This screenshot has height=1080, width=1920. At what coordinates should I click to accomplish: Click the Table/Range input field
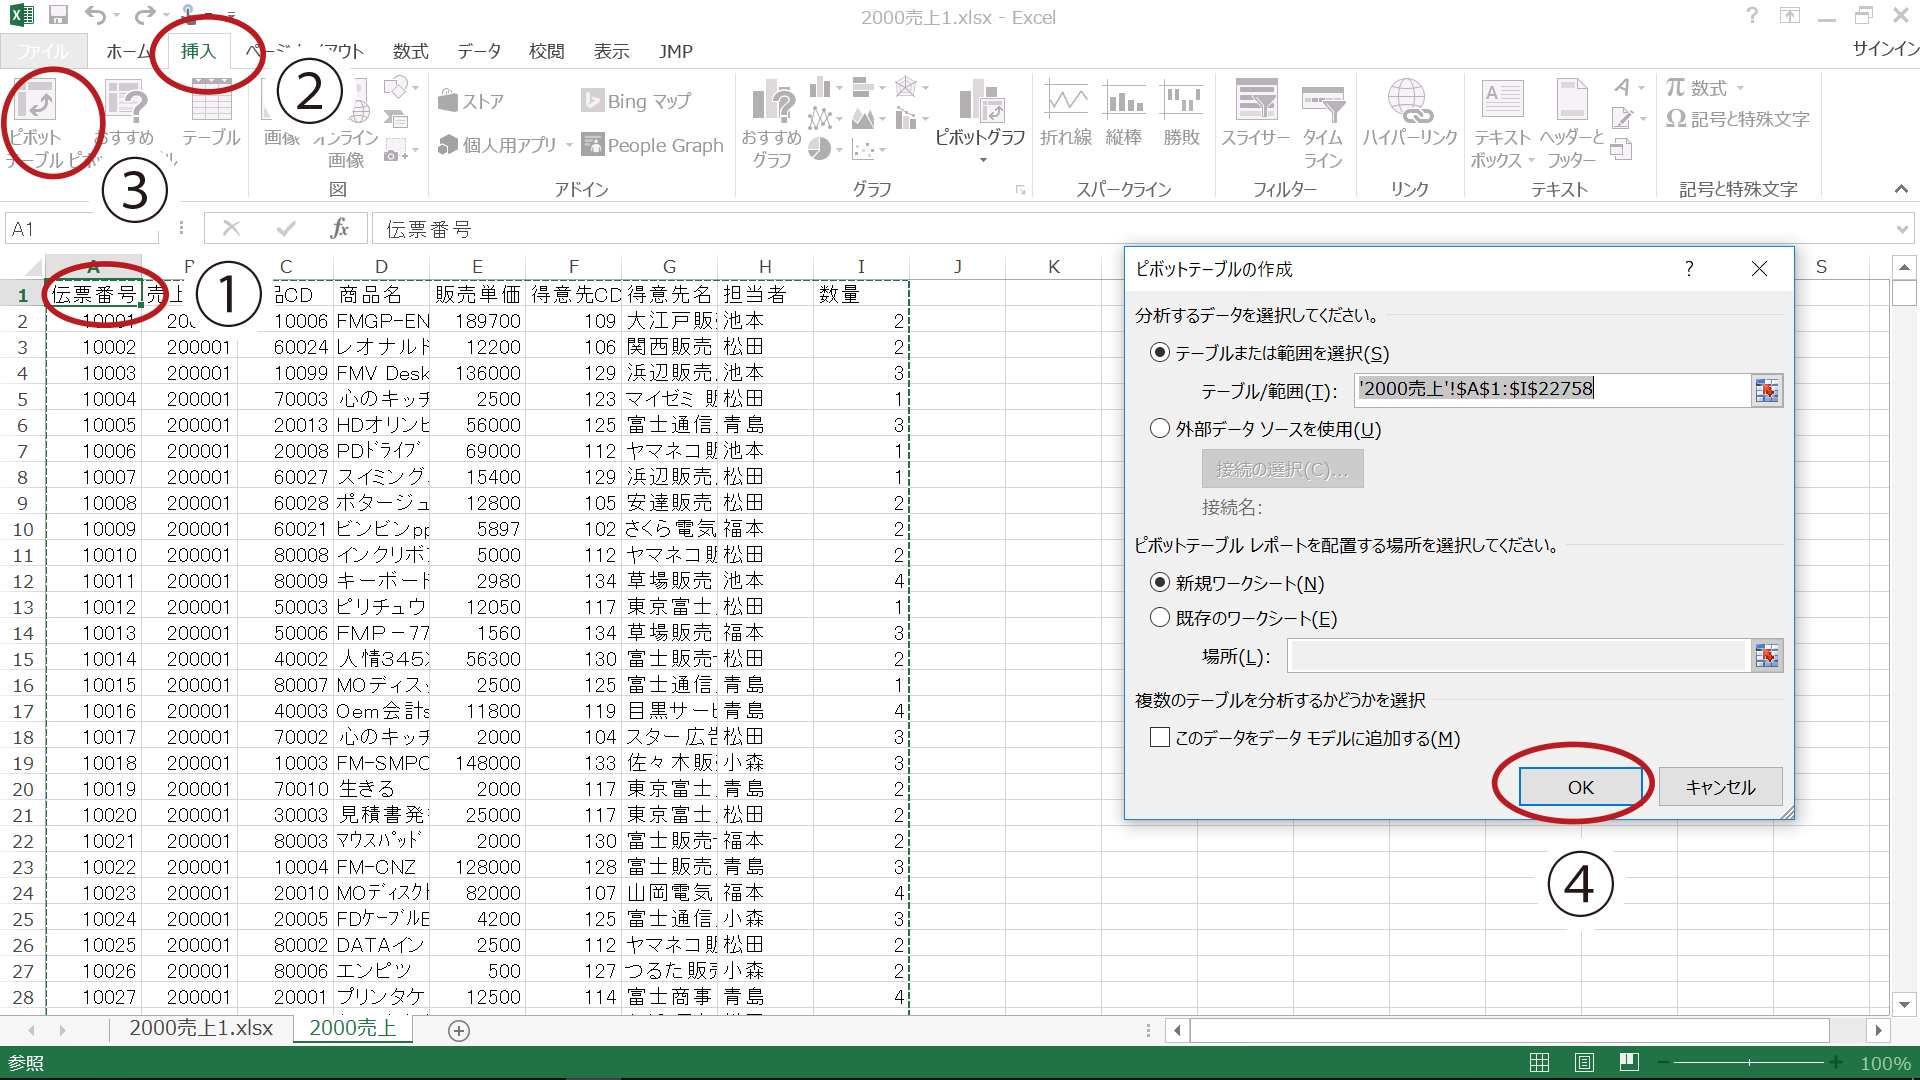tap(1552, 390)
